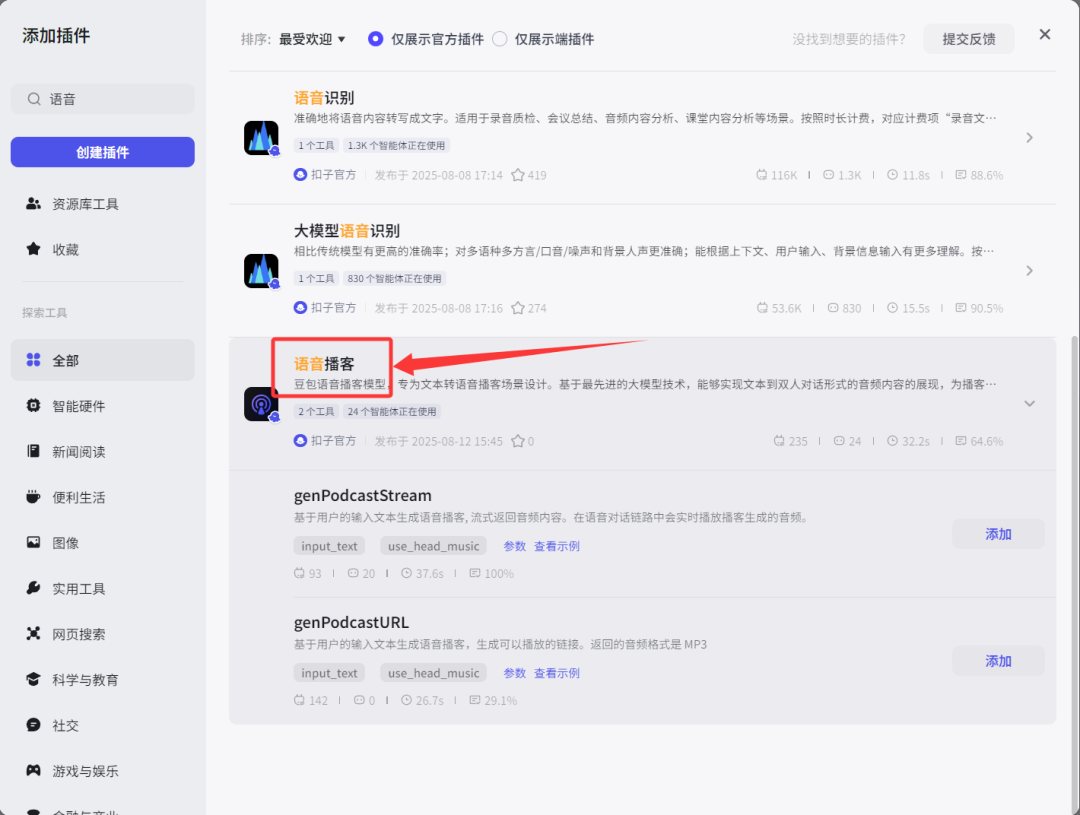Select the 仅展示端插件 radio button

click(499, 39)
